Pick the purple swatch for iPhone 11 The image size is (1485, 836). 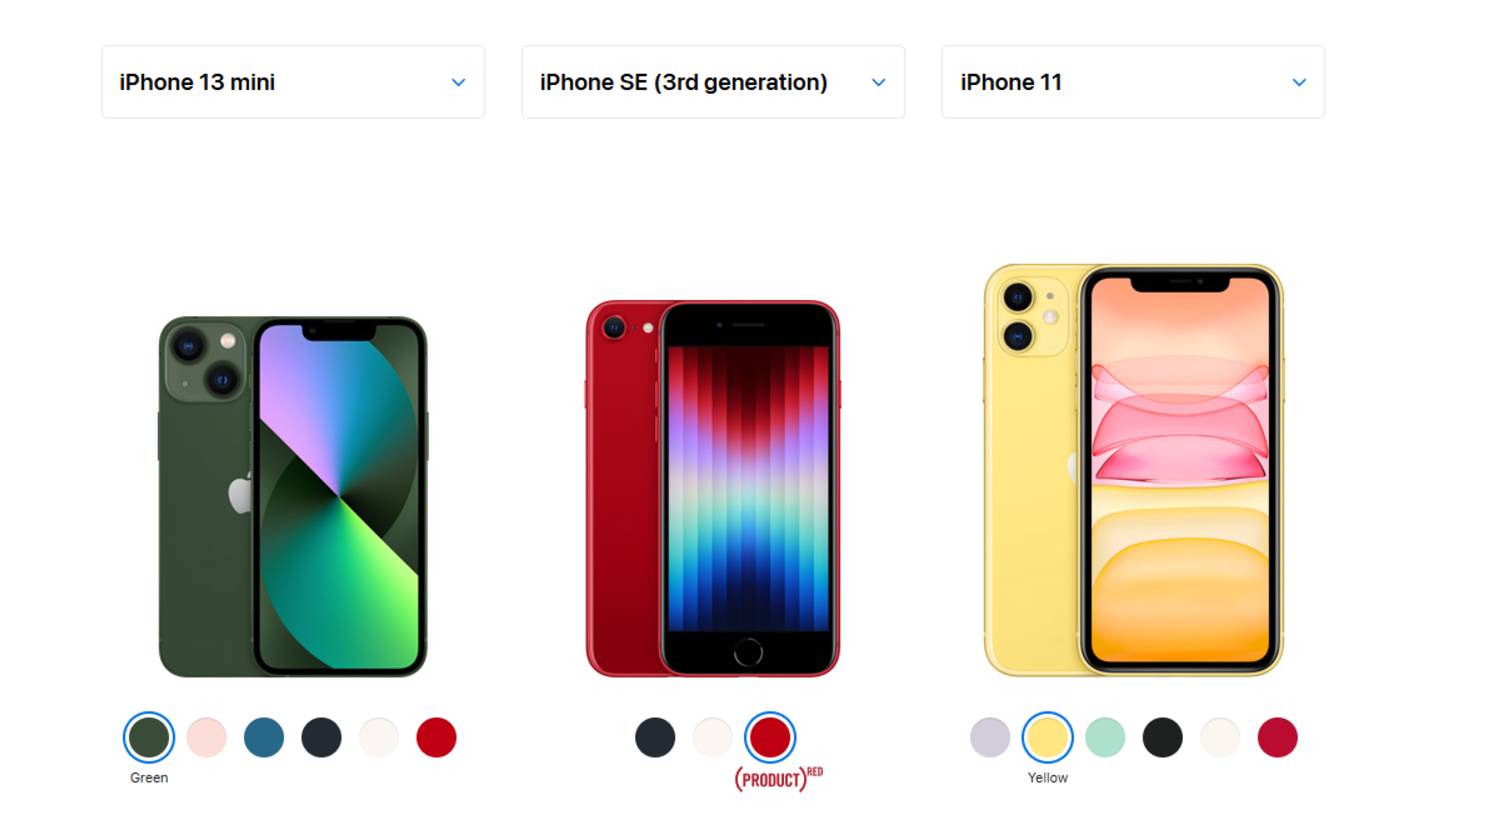(x=990, y=738)
